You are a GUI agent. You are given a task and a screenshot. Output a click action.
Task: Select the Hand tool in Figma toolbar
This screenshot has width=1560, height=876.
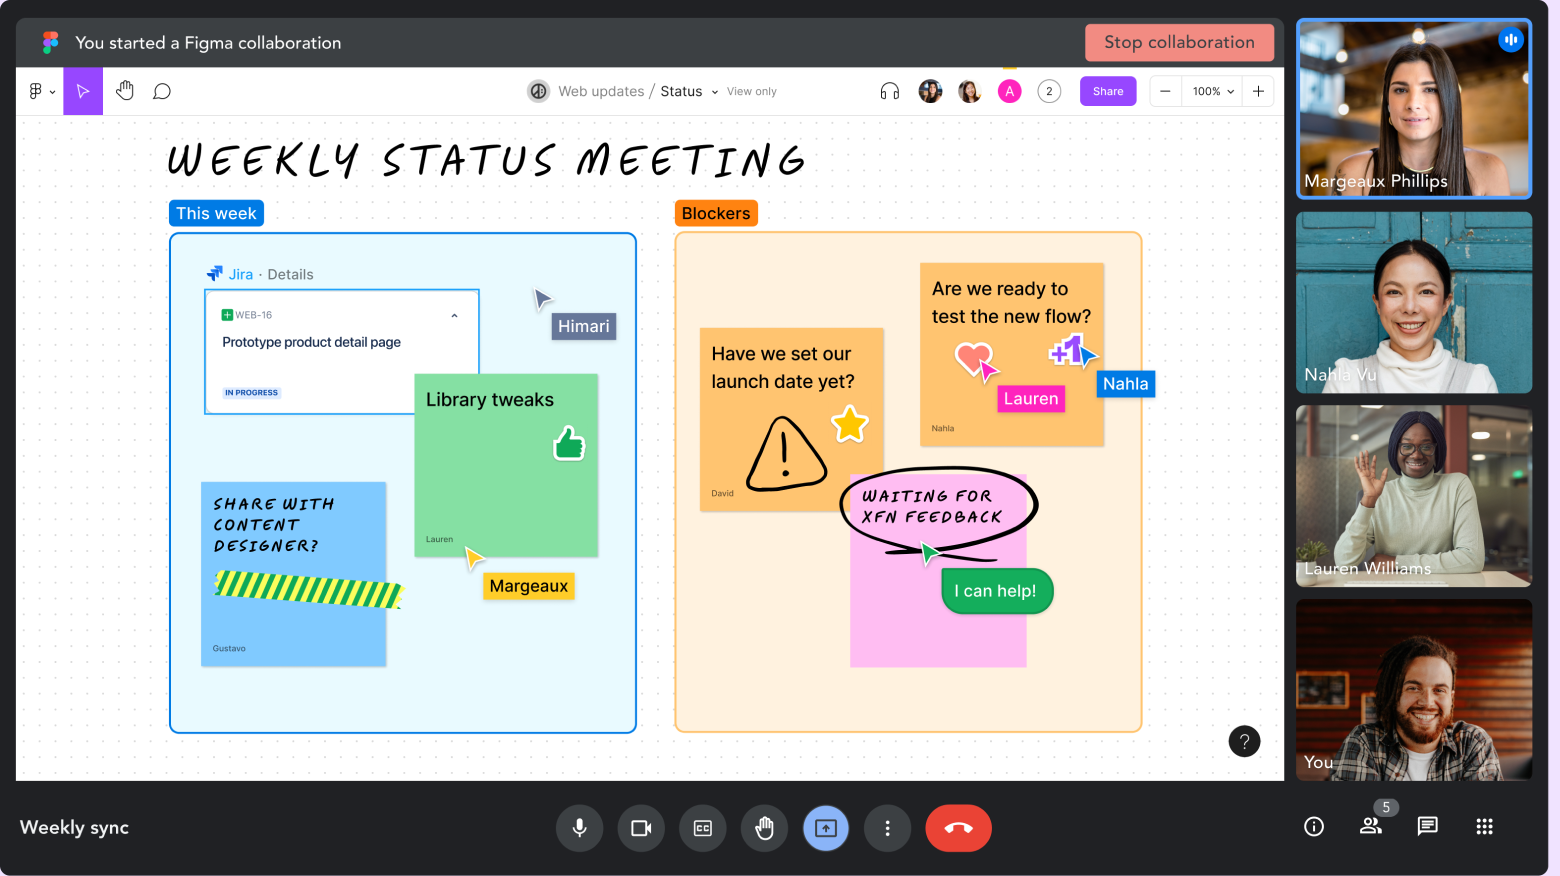pyautogui.click(x=124, y=91)
